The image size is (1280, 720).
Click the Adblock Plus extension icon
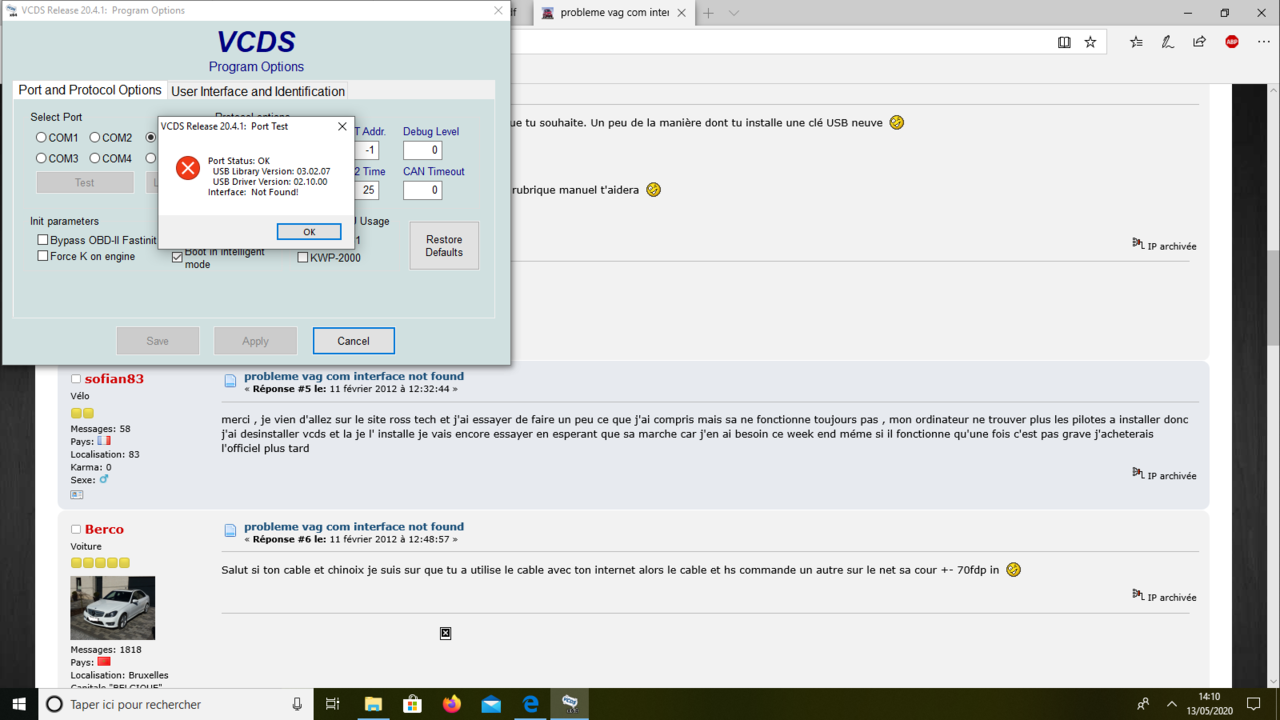coord(1232,42)
